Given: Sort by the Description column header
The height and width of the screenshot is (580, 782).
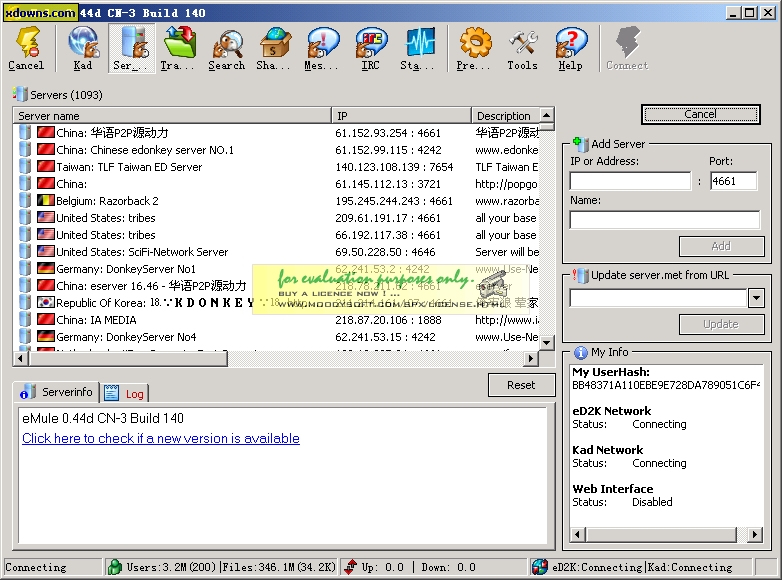Looking at the screenshot, I should point(505,116).
